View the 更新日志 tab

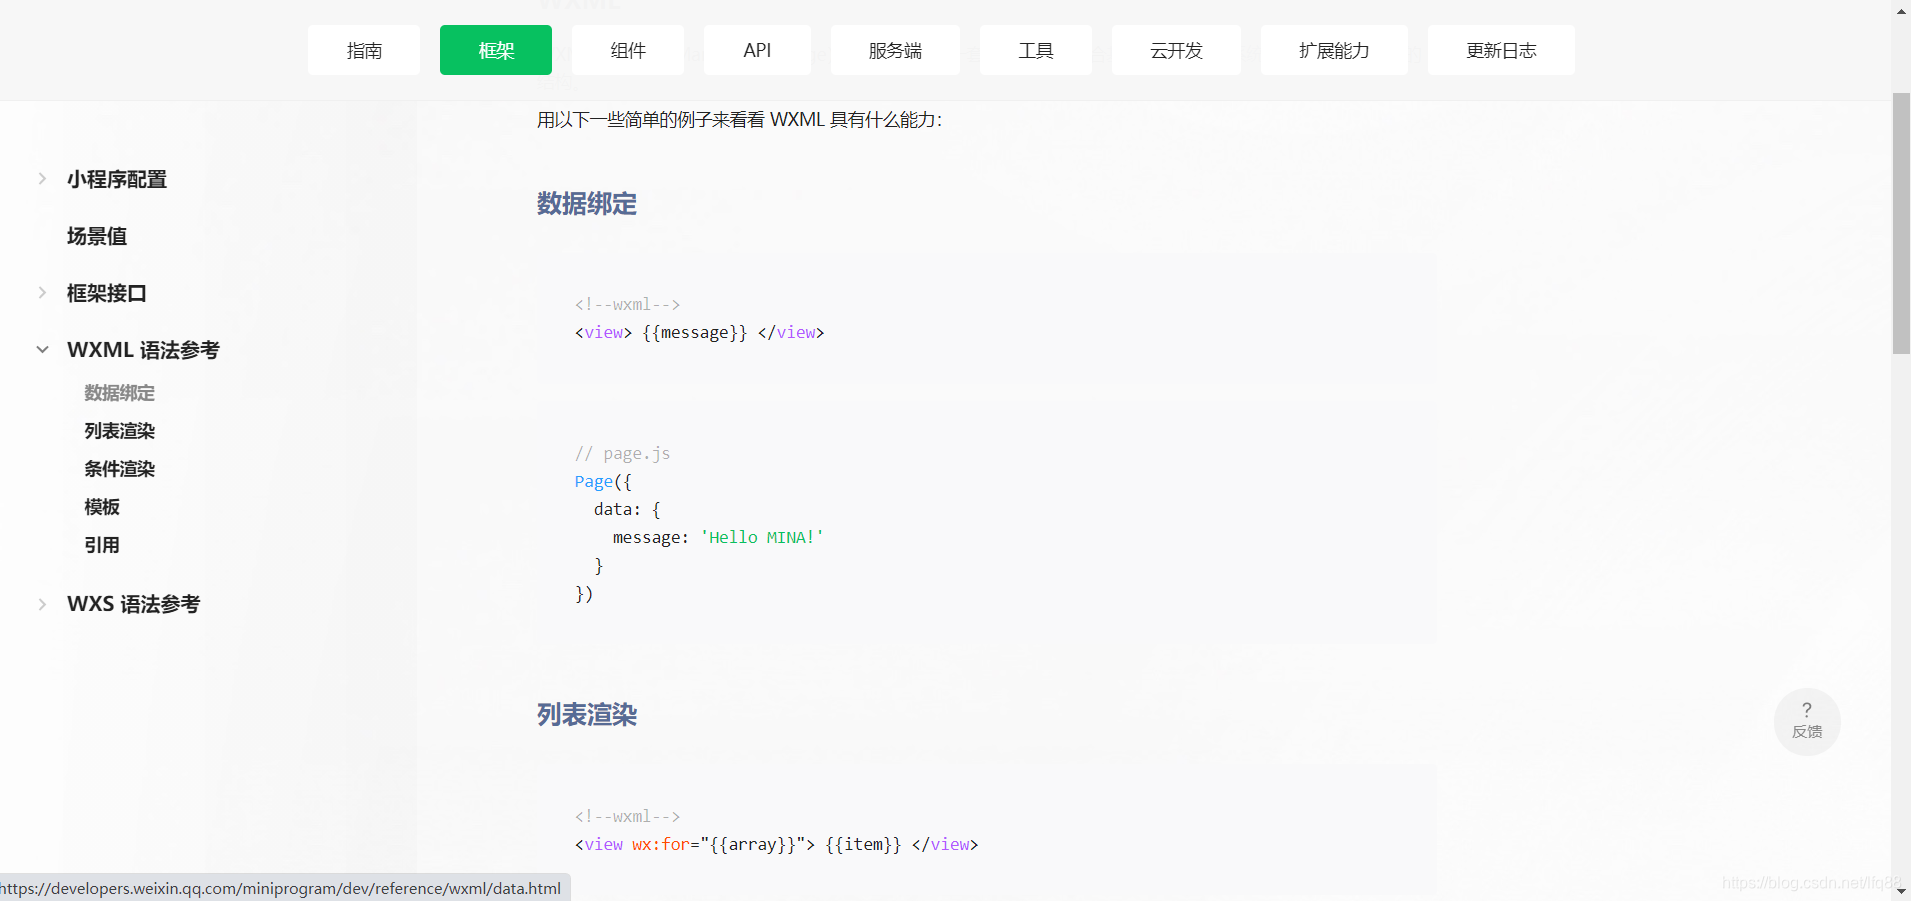point(1501,50)
